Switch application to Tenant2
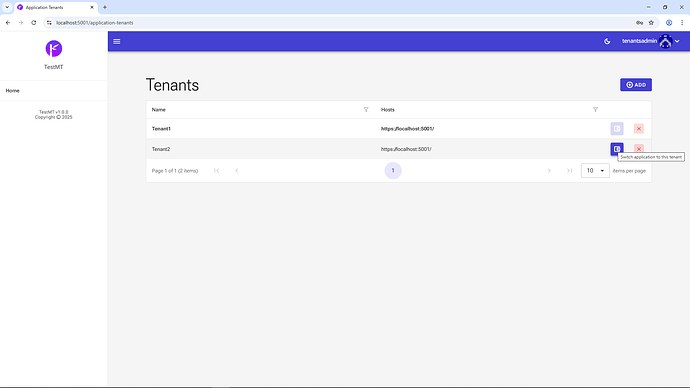 (x=617, y=149)
